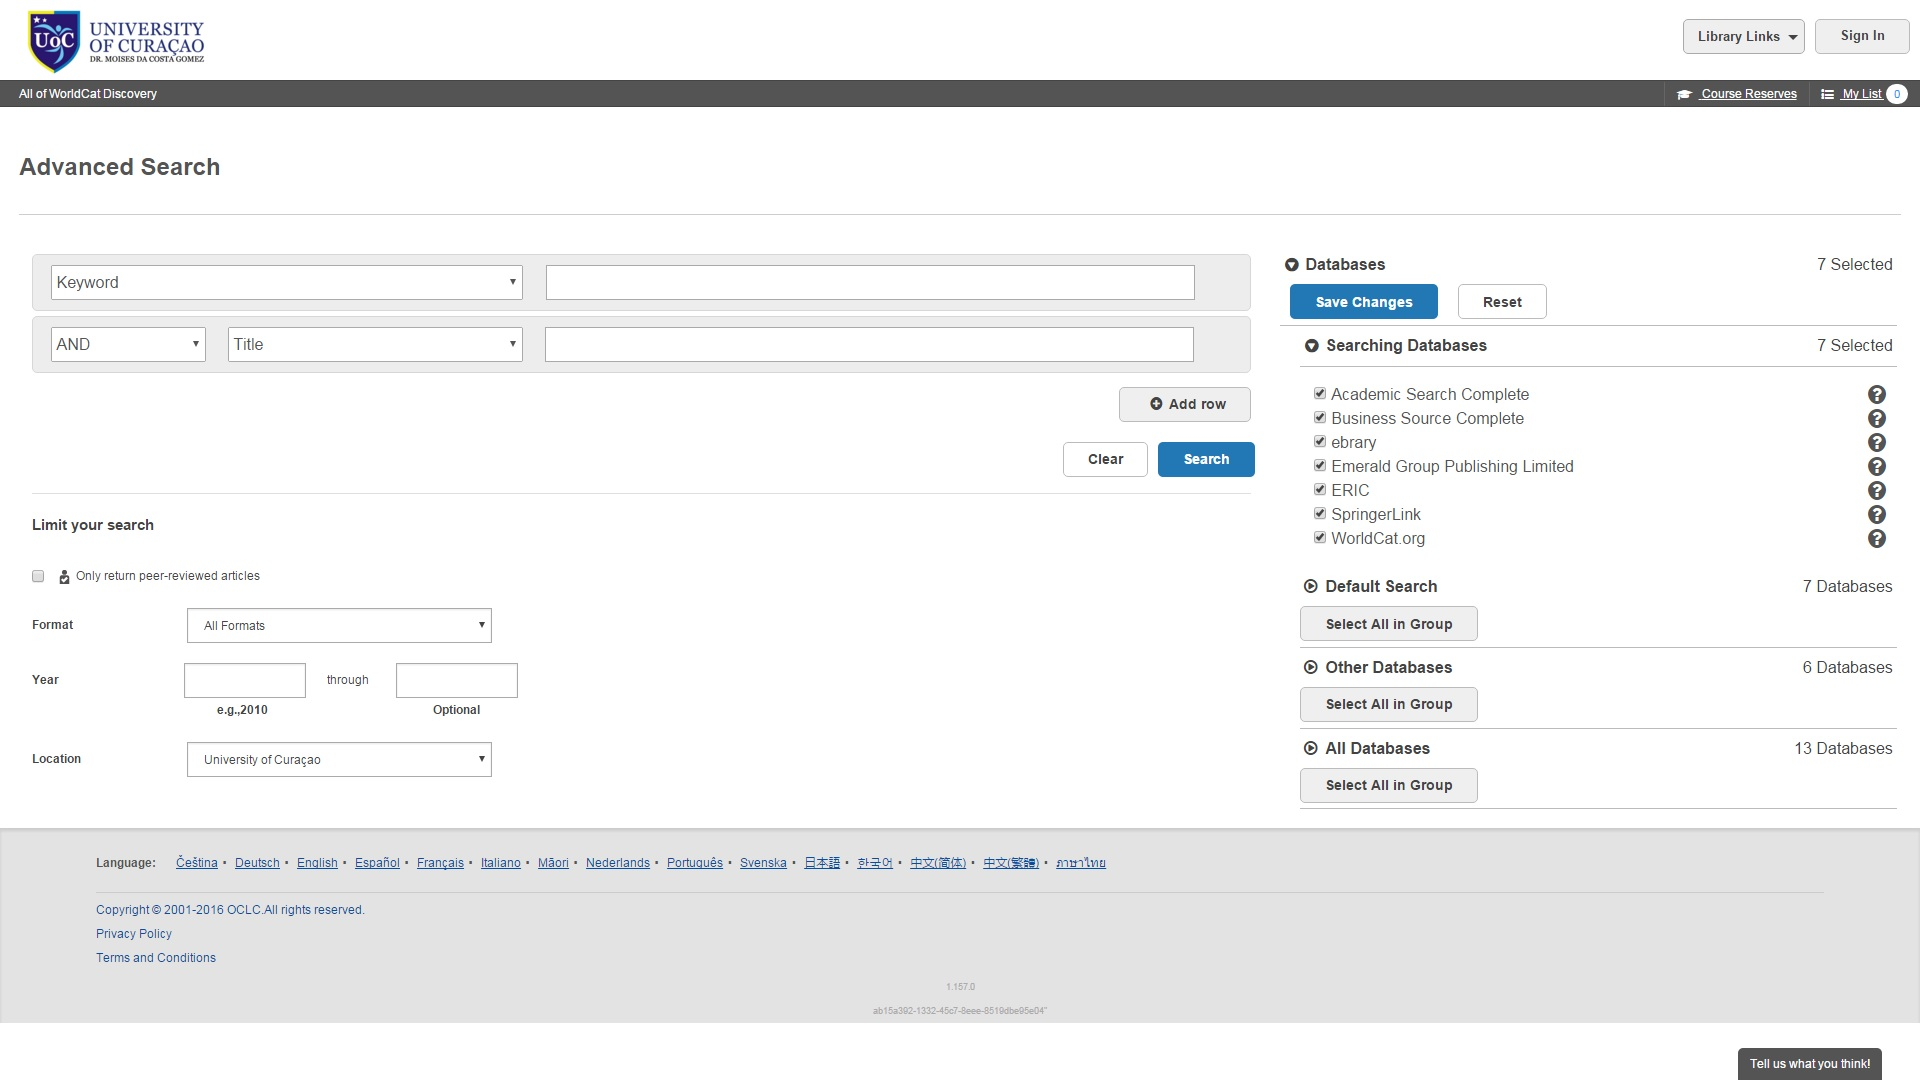
Task: Open My List in navigation bar
Action: tap(1861, 94)
